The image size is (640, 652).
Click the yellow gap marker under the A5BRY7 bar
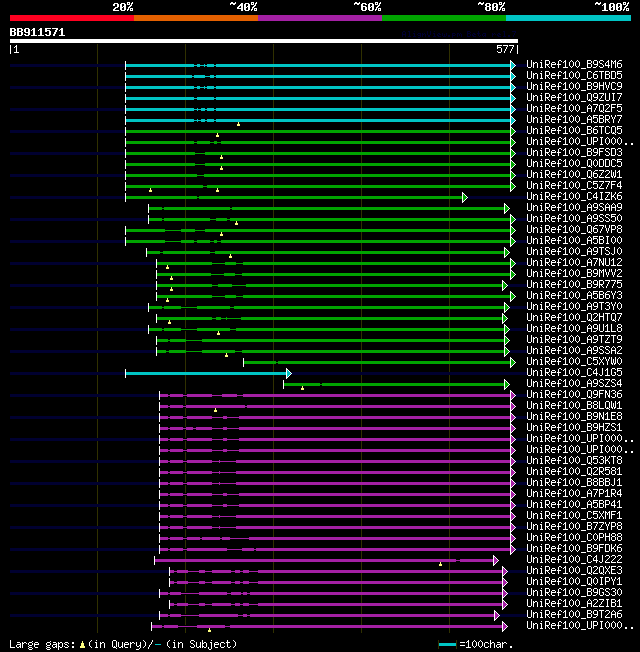click(x=238, y=124)
